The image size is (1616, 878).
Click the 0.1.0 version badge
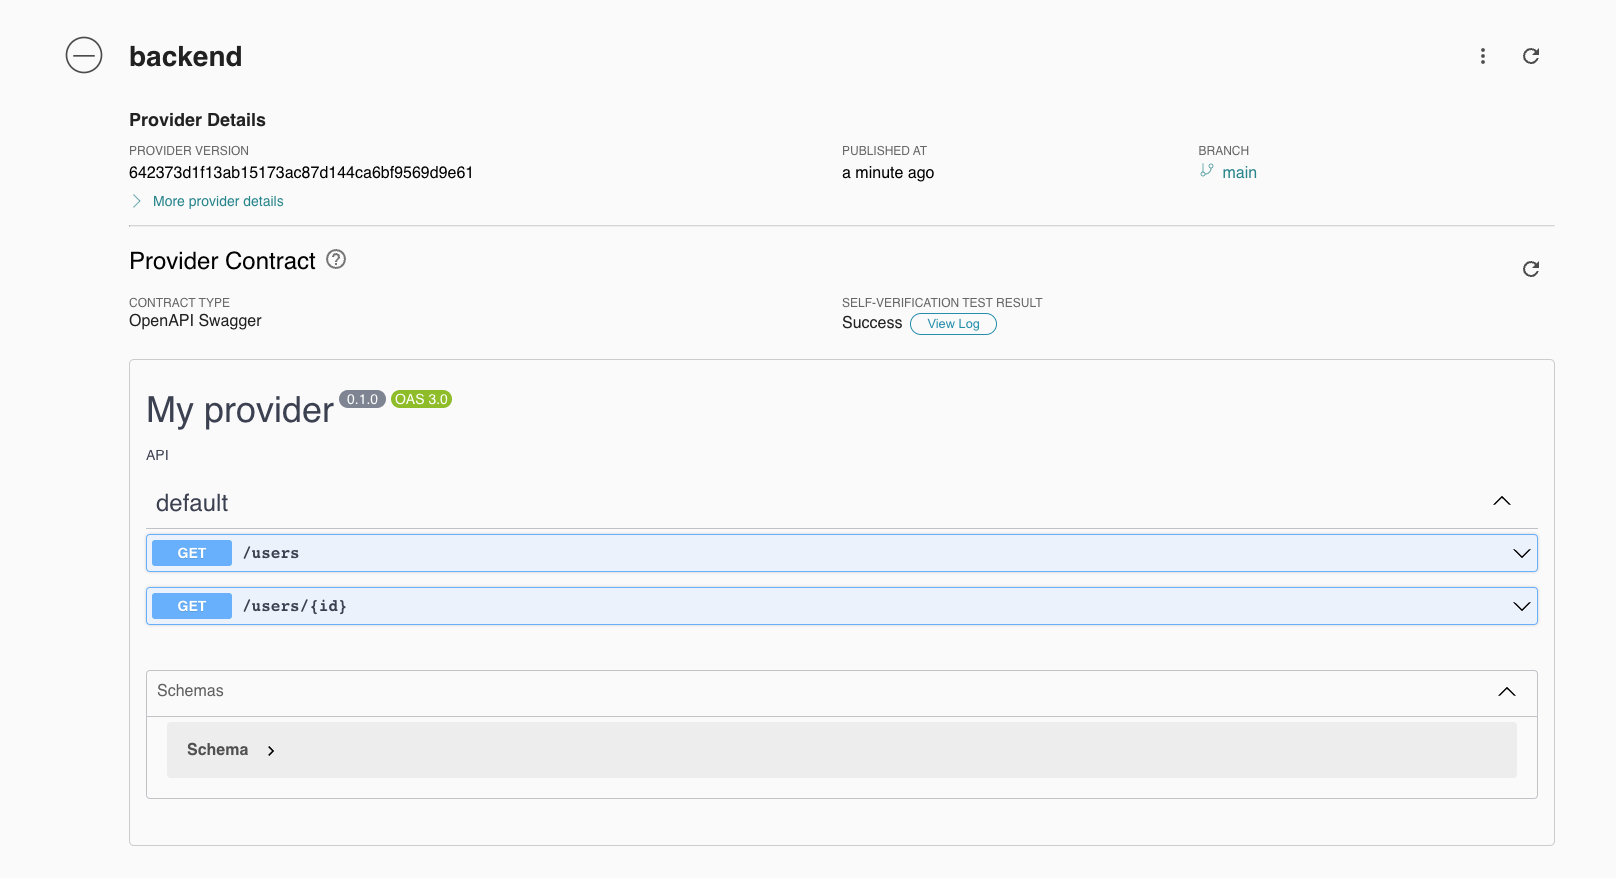tap(362, 399)
